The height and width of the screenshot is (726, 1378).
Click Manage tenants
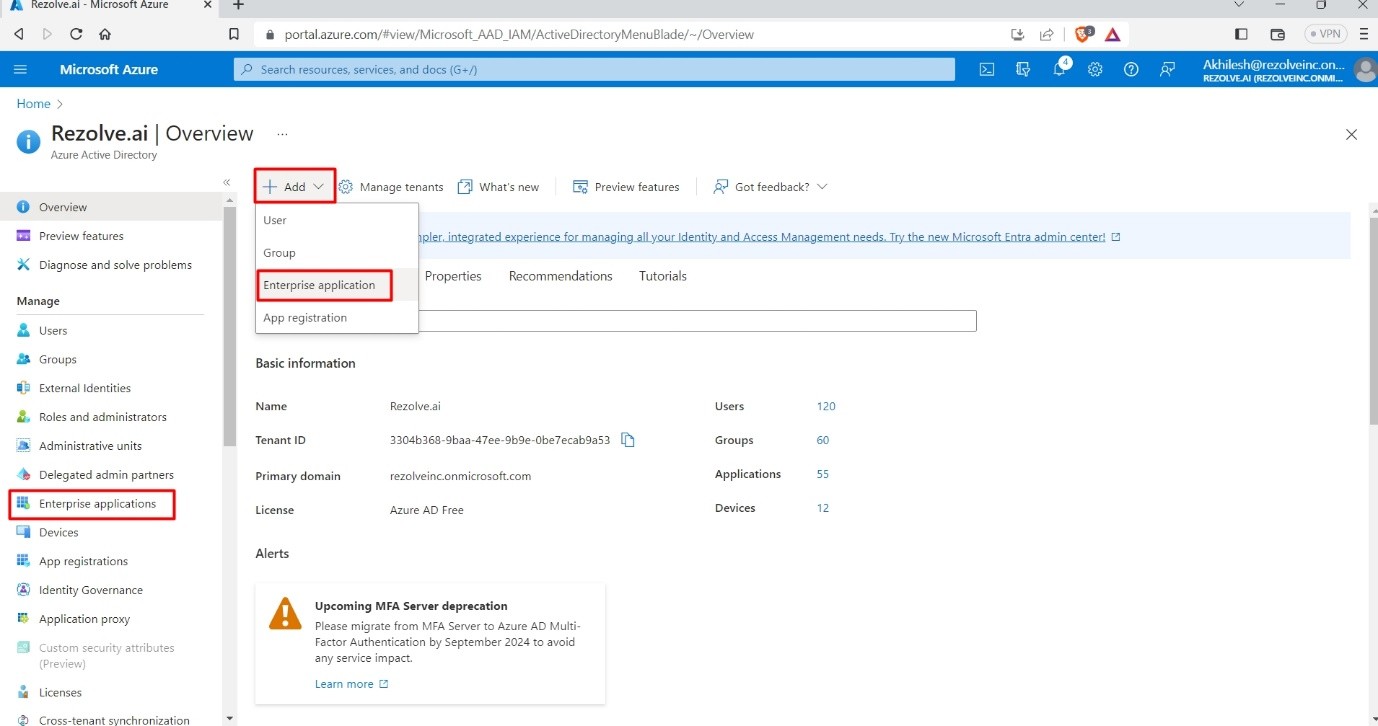pos(391,187)
